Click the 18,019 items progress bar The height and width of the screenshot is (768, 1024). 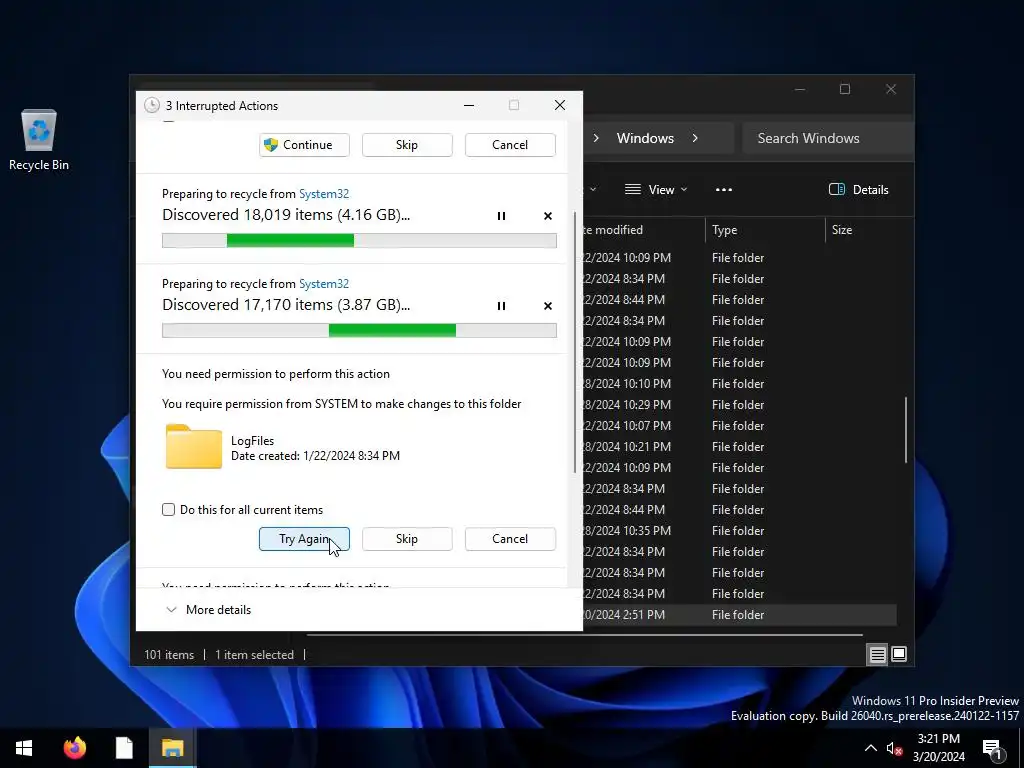click(359, 240)
